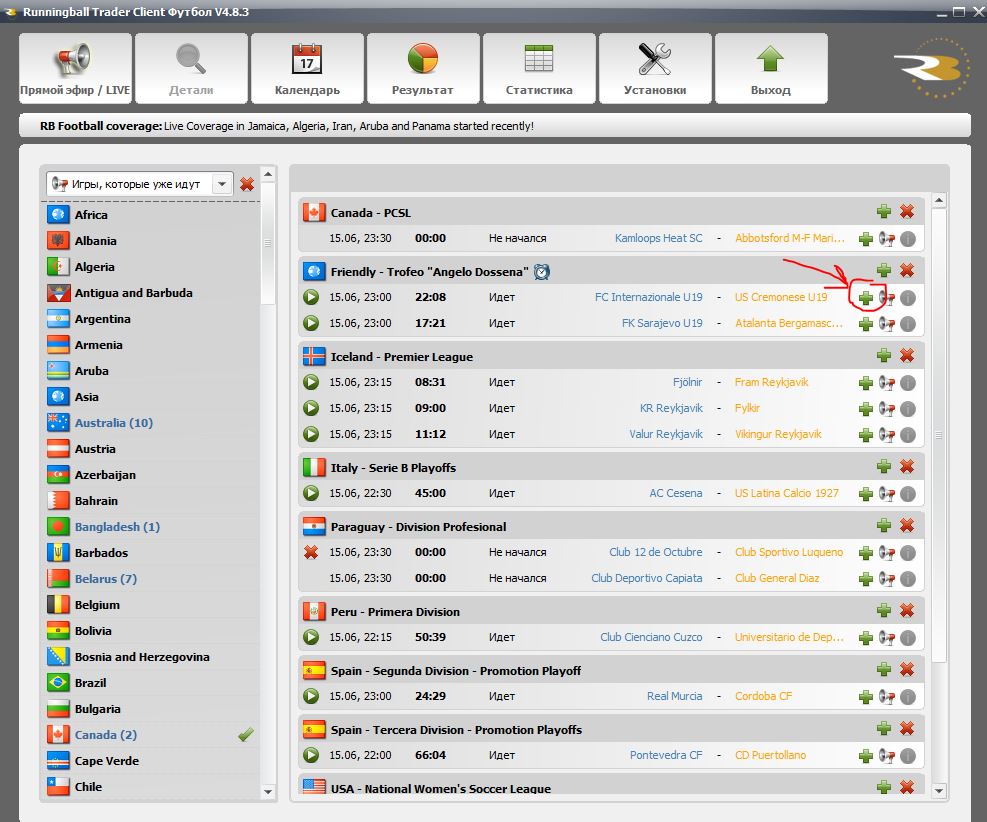Screen dimensions: 987x822
Task: Remove the Italy - Serie B Playoffs group
Action: pos(907,466)
